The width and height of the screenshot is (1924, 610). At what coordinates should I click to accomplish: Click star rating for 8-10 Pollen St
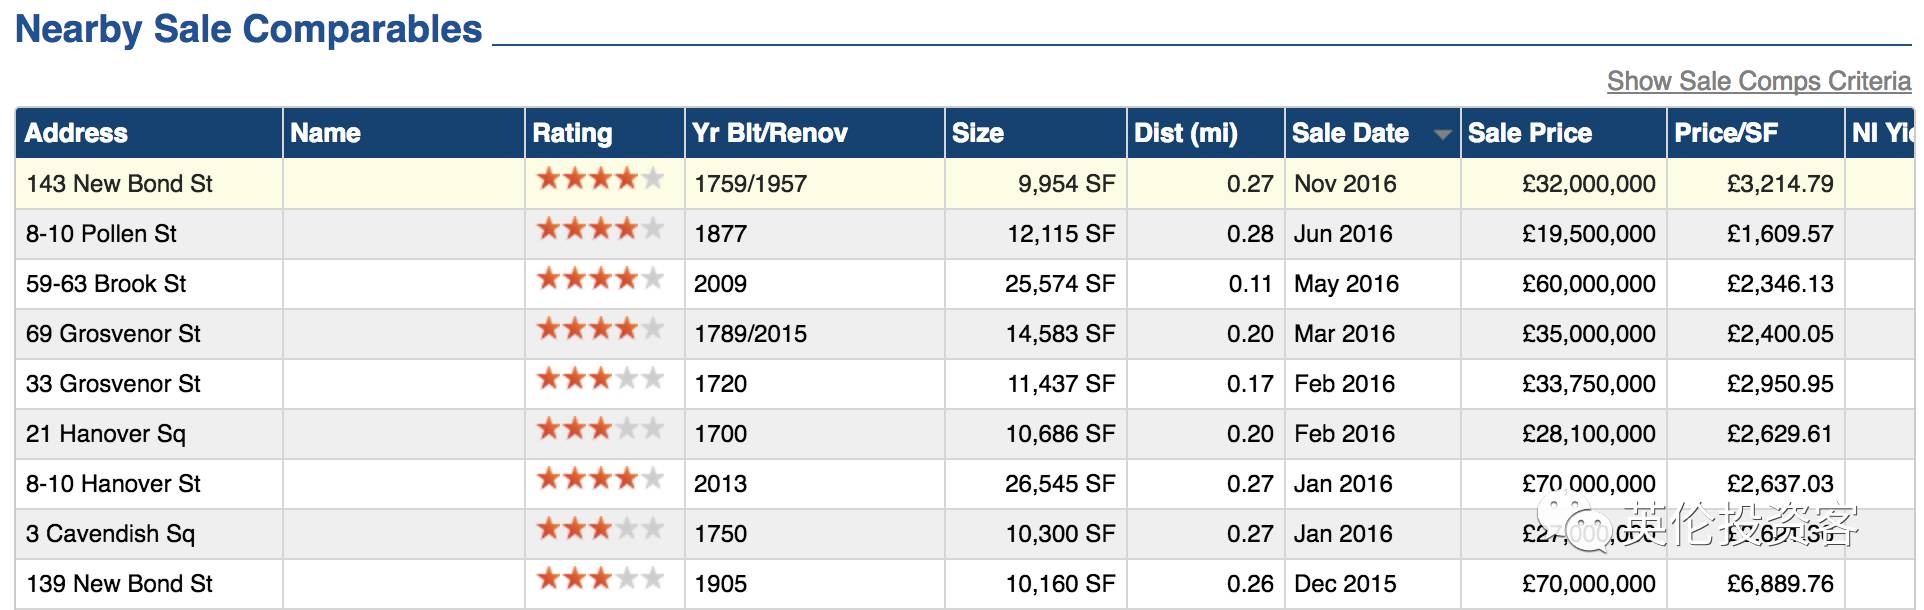[x=600, y=230]
